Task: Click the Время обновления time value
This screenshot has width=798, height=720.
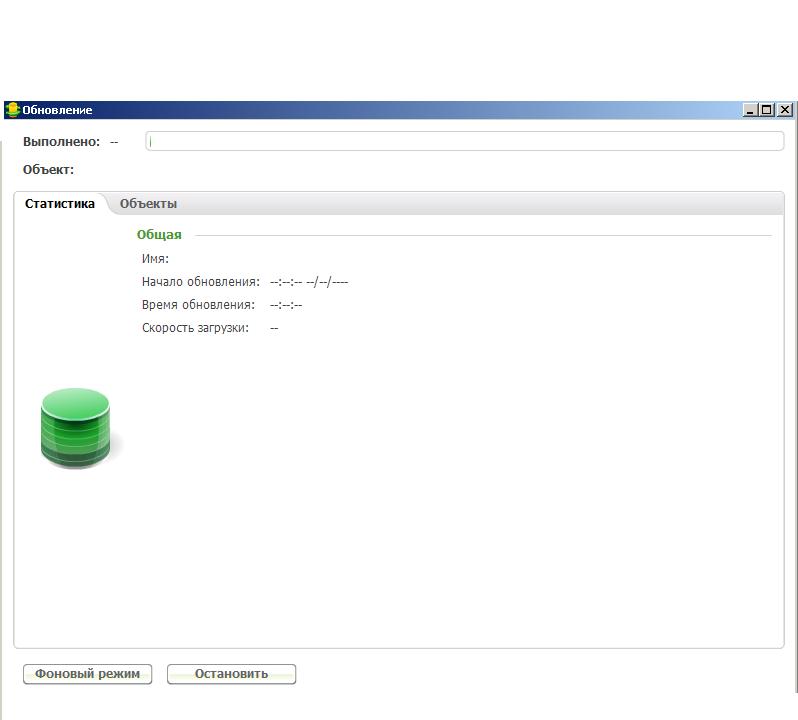Action: coord(286,305)
